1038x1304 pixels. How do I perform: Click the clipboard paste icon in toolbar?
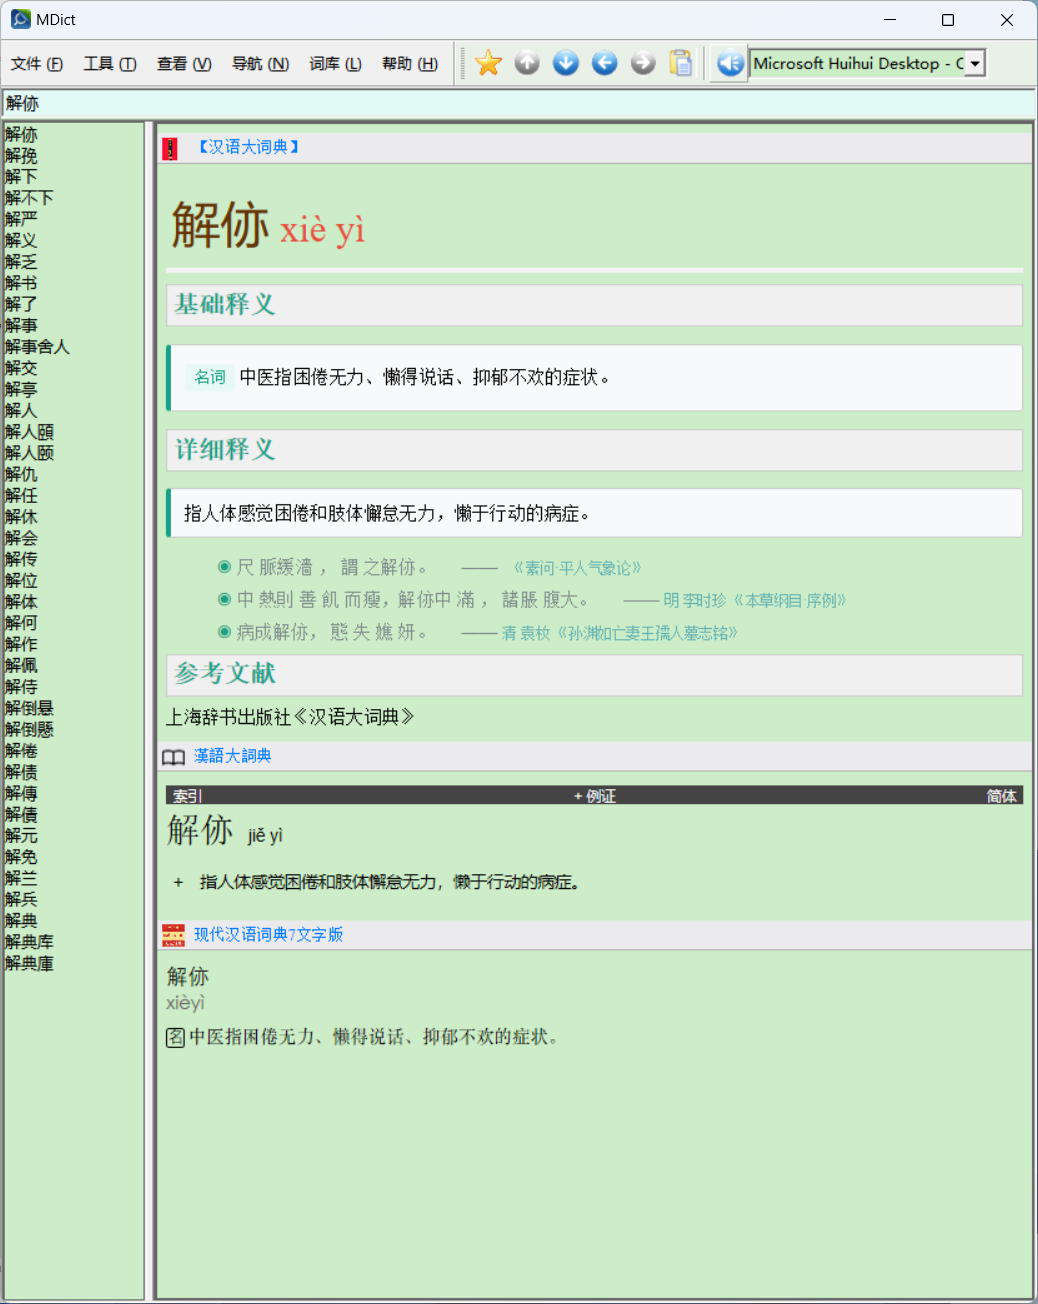click(681, 63)
